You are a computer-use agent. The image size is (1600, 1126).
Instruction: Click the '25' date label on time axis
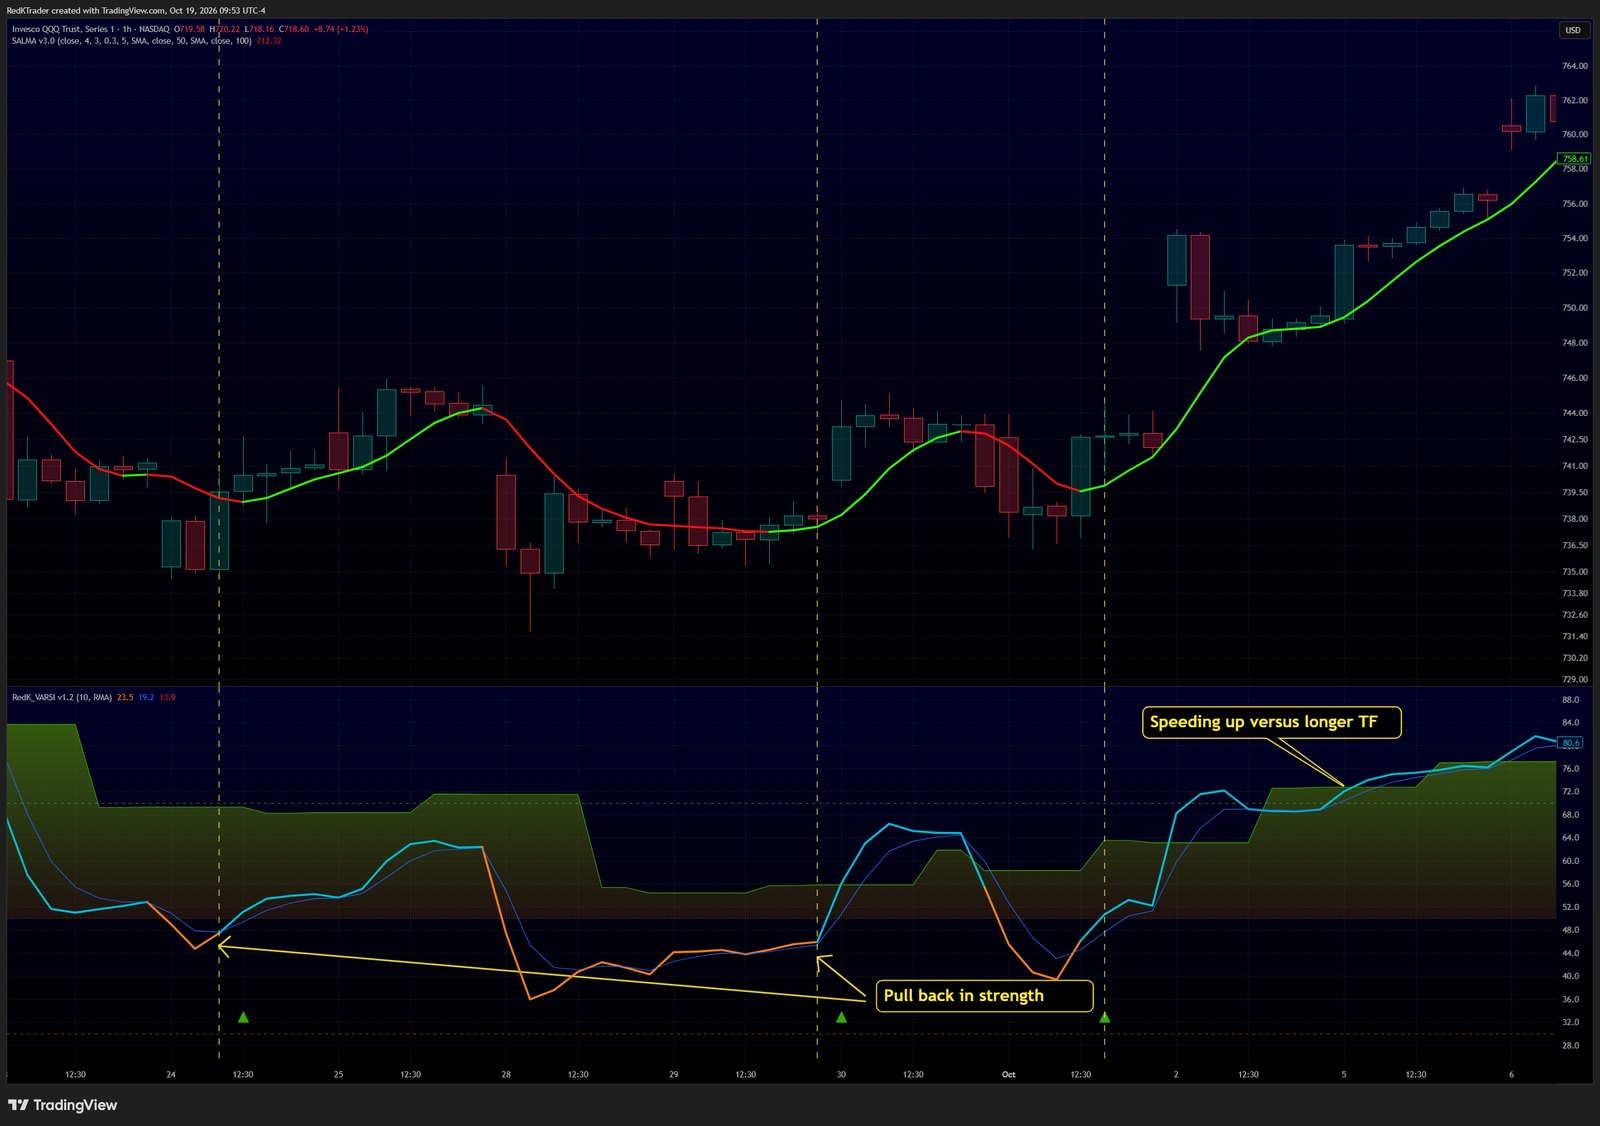click(x=338, y=1075)
